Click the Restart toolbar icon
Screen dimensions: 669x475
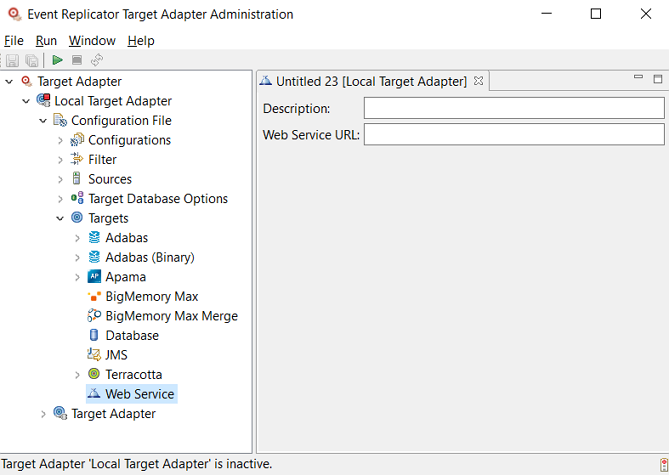97,61
